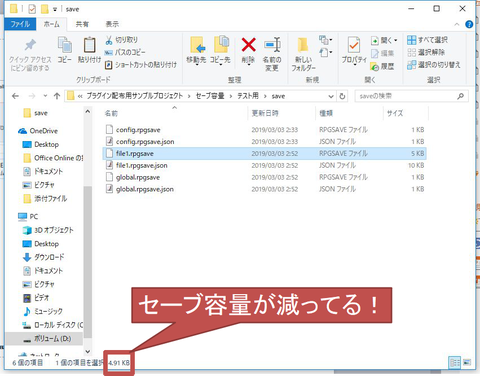Open ローカル ディスク (C:) drive

tap(52, 325)
